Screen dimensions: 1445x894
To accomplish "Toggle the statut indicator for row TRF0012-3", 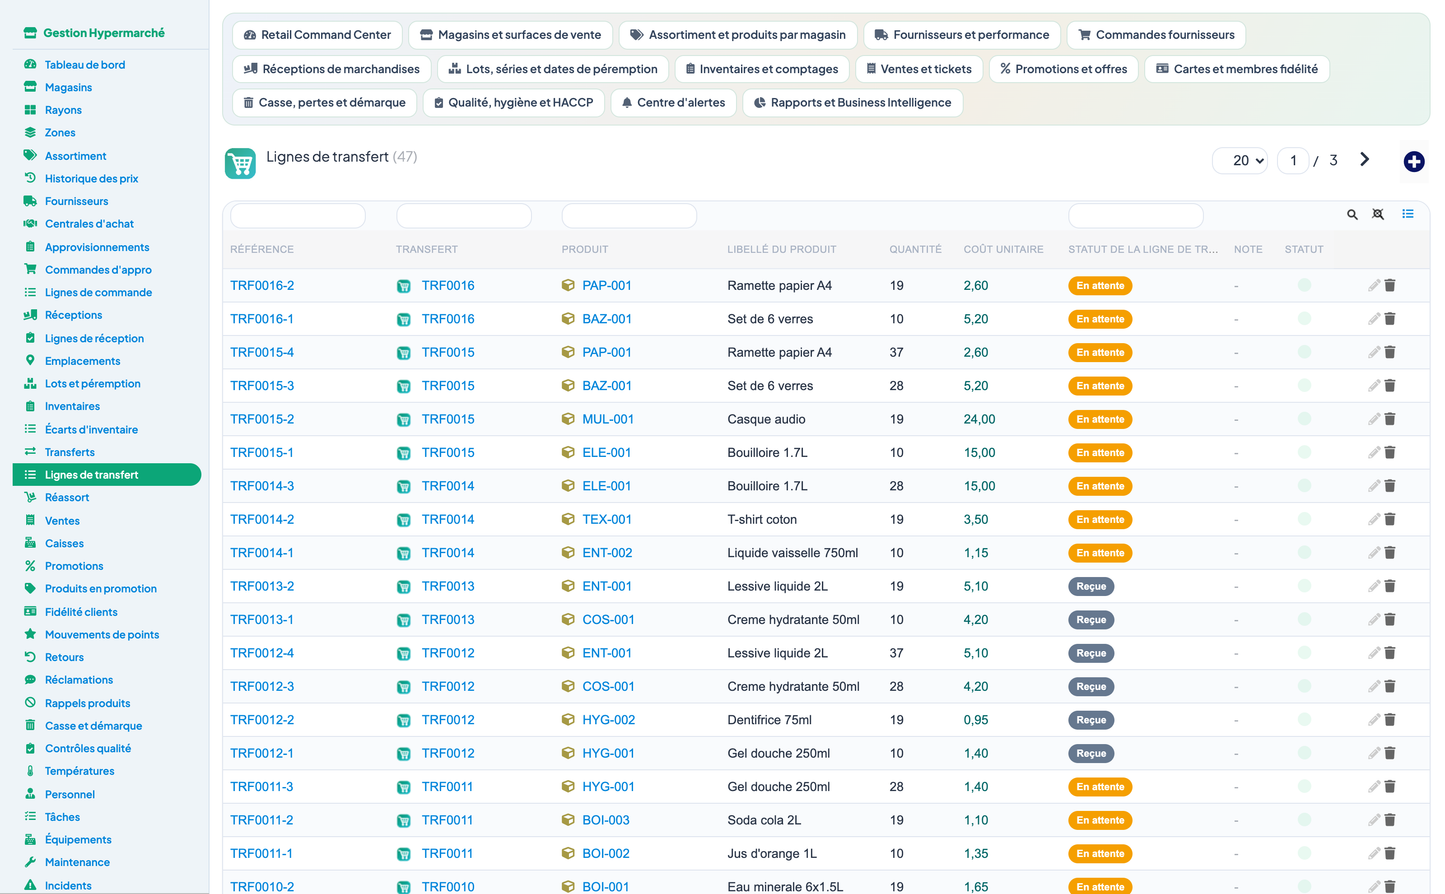I will click(x=1304, y=686).
